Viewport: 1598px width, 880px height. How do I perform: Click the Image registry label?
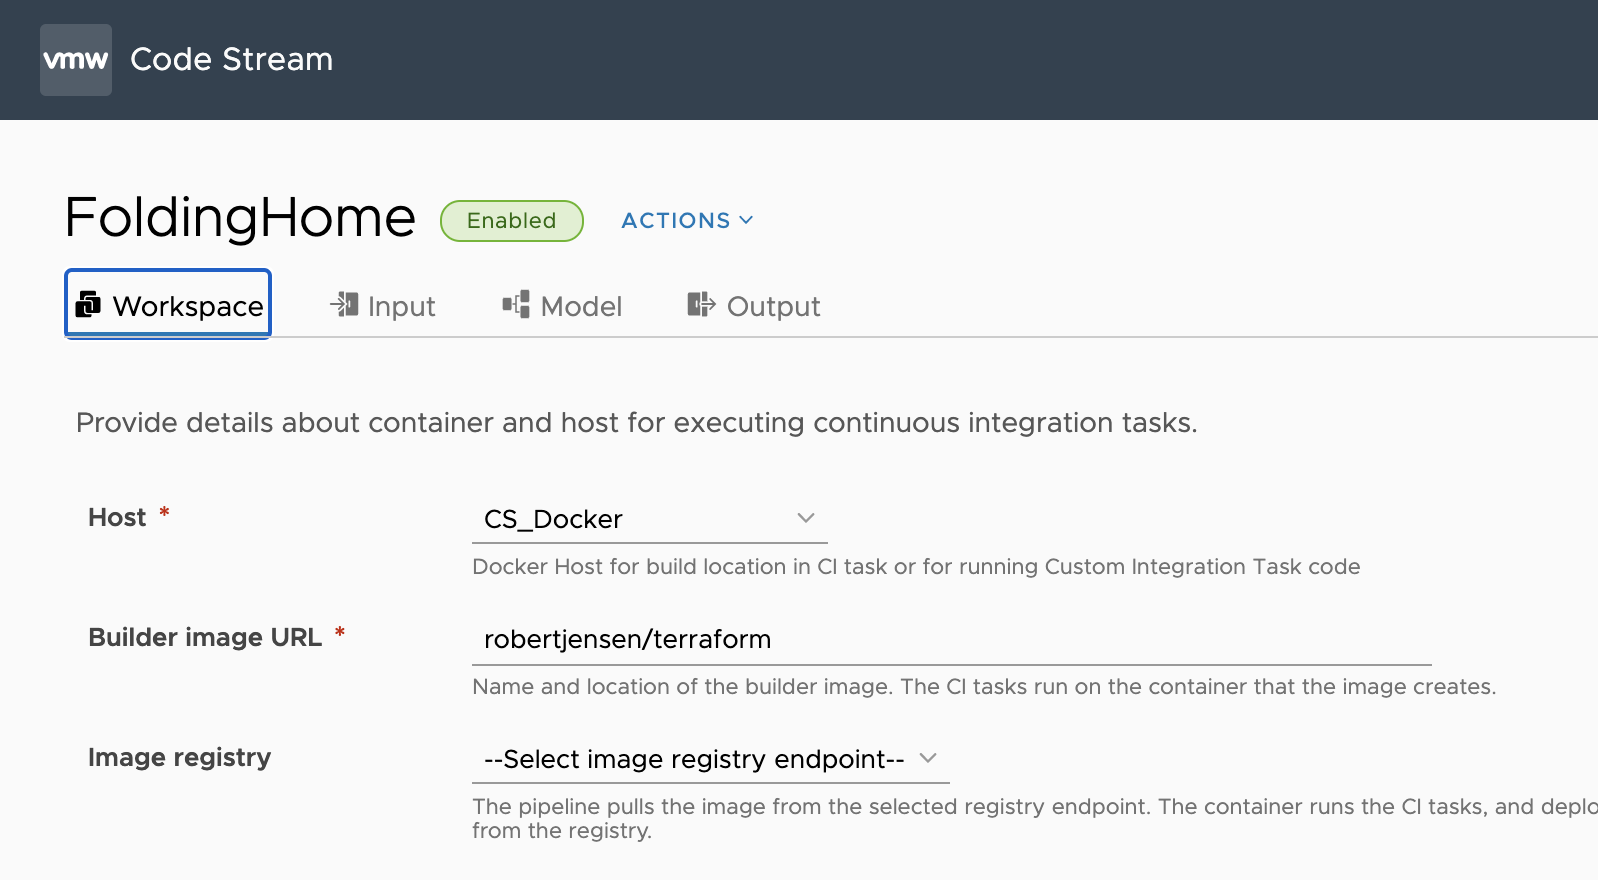180,757
